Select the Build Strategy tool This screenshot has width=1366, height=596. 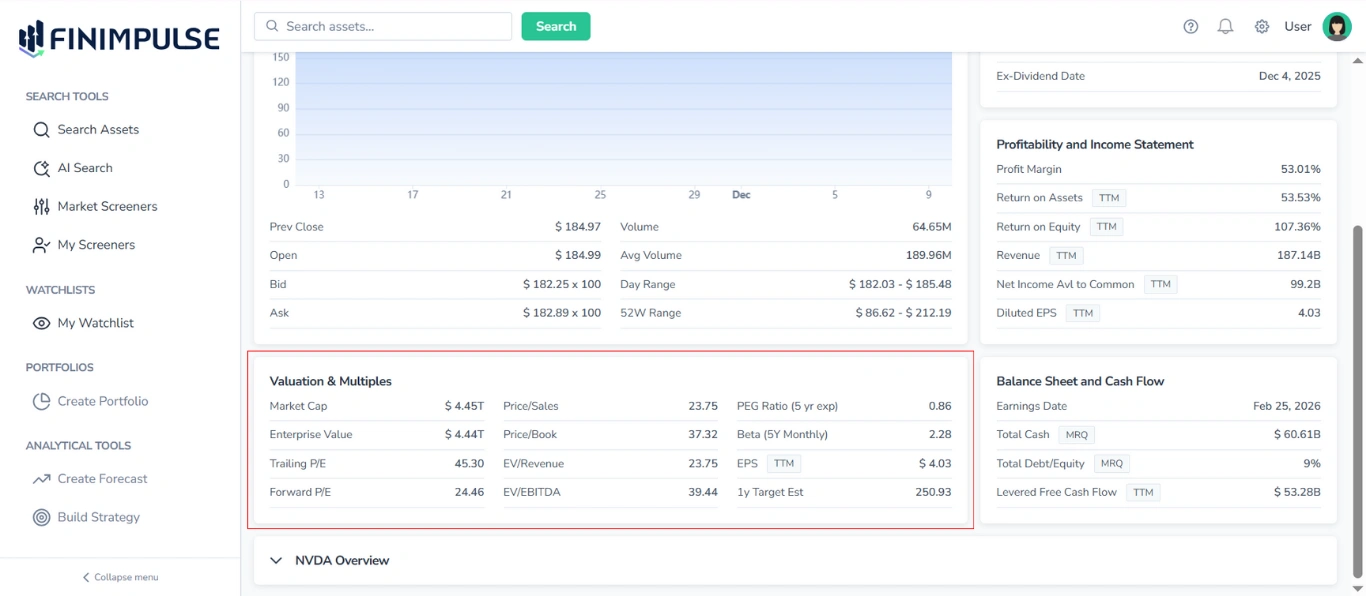coord(100,516)
